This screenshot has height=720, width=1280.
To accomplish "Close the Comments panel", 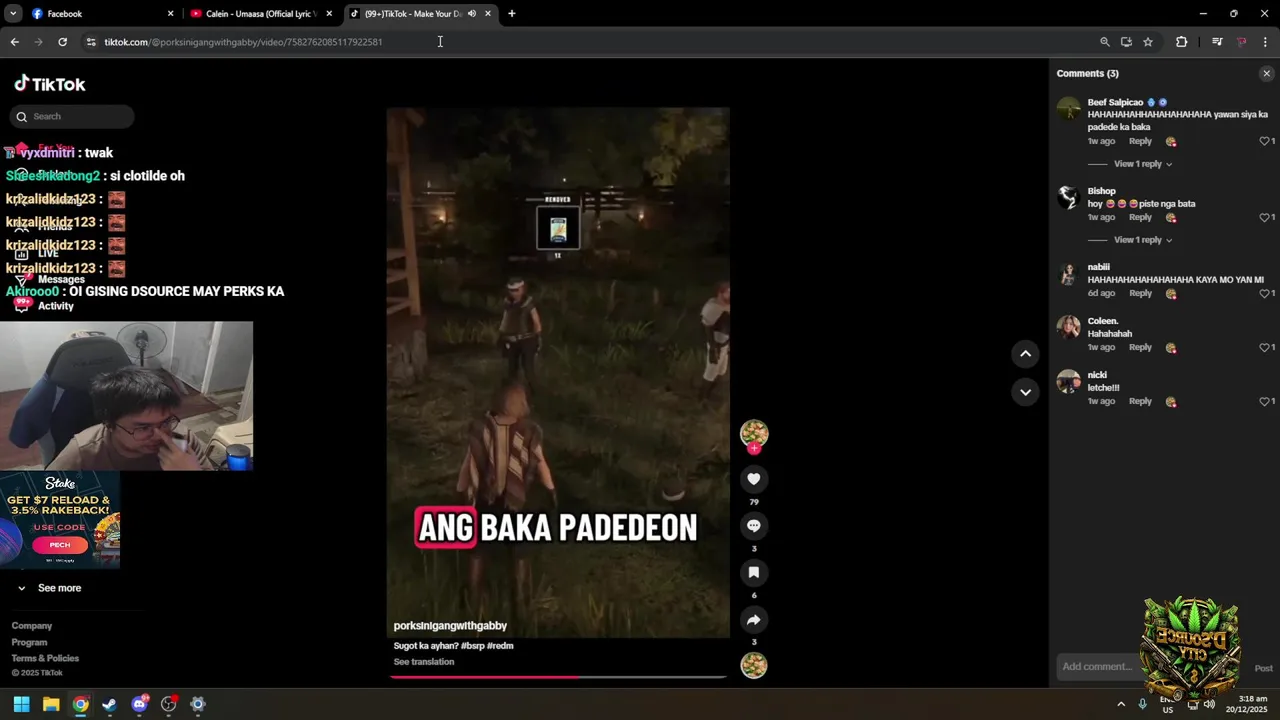I will 1266,73.
